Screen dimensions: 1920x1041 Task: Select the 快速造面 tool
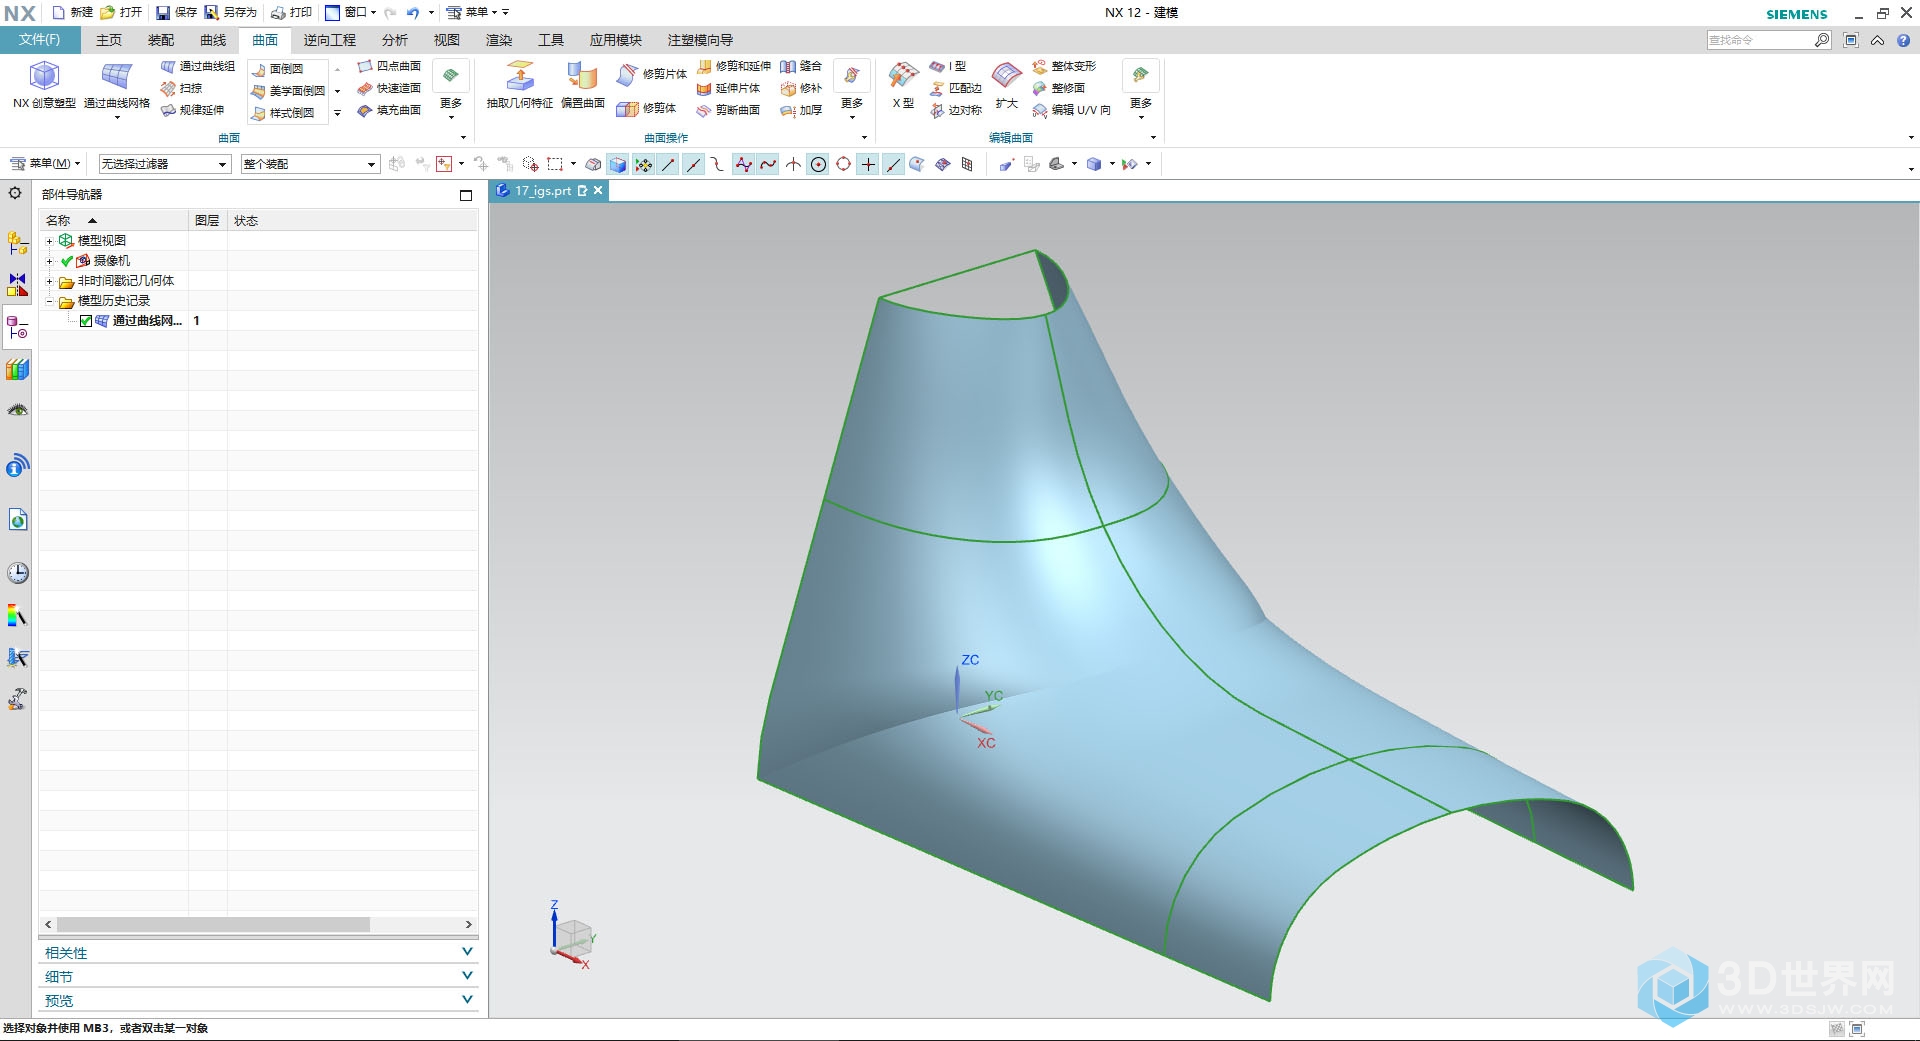click(389, 88)
